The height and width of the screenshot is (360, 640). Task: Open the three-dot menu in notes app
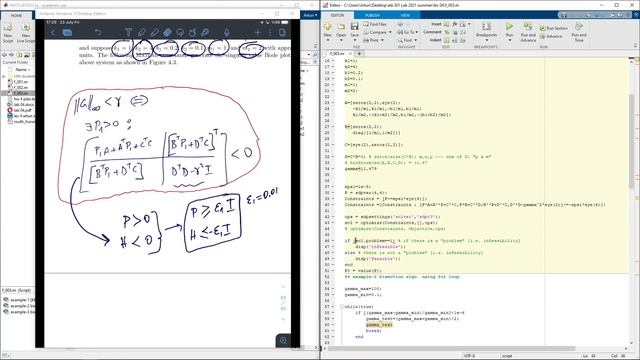tap(269, 32)
